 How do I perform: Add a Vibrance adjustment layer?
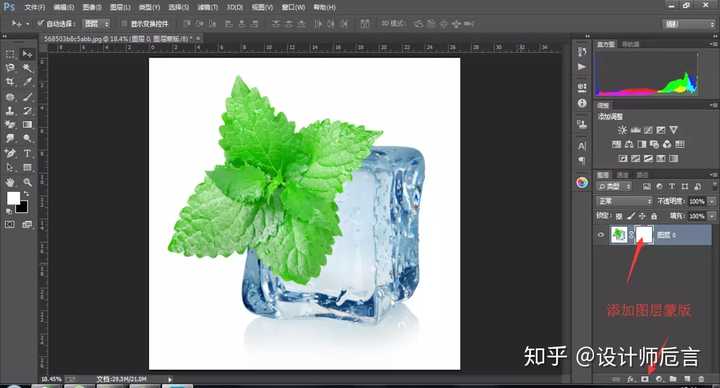(674, 130)
